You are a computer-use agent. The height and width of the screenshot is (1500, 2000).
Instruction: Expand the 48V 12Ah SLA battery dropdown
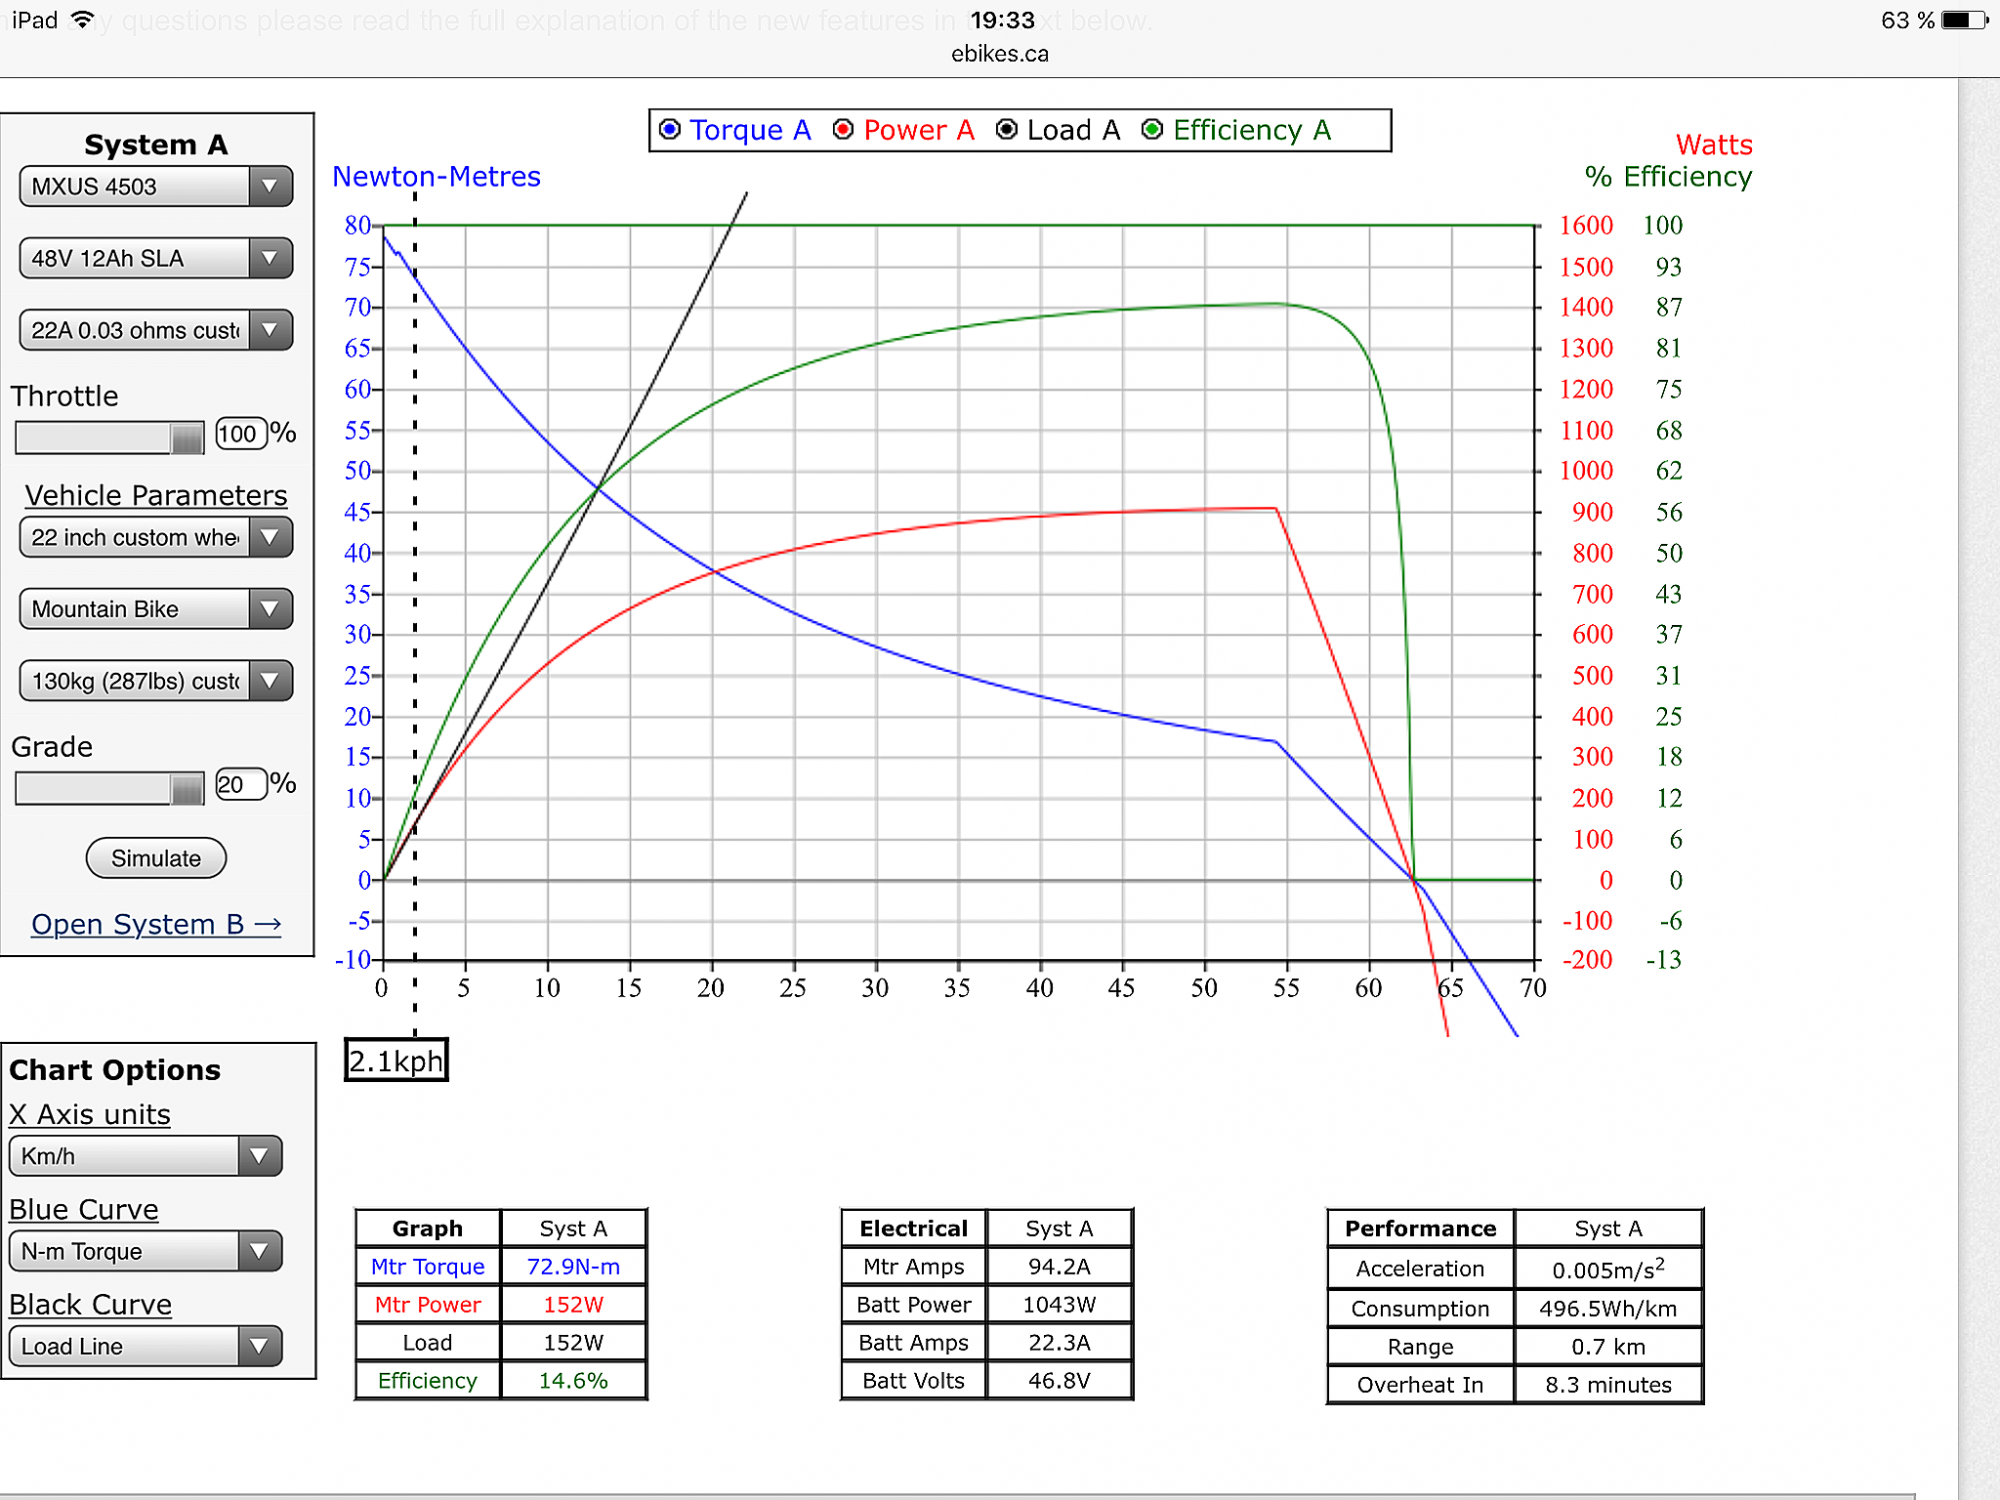(269, 259)
